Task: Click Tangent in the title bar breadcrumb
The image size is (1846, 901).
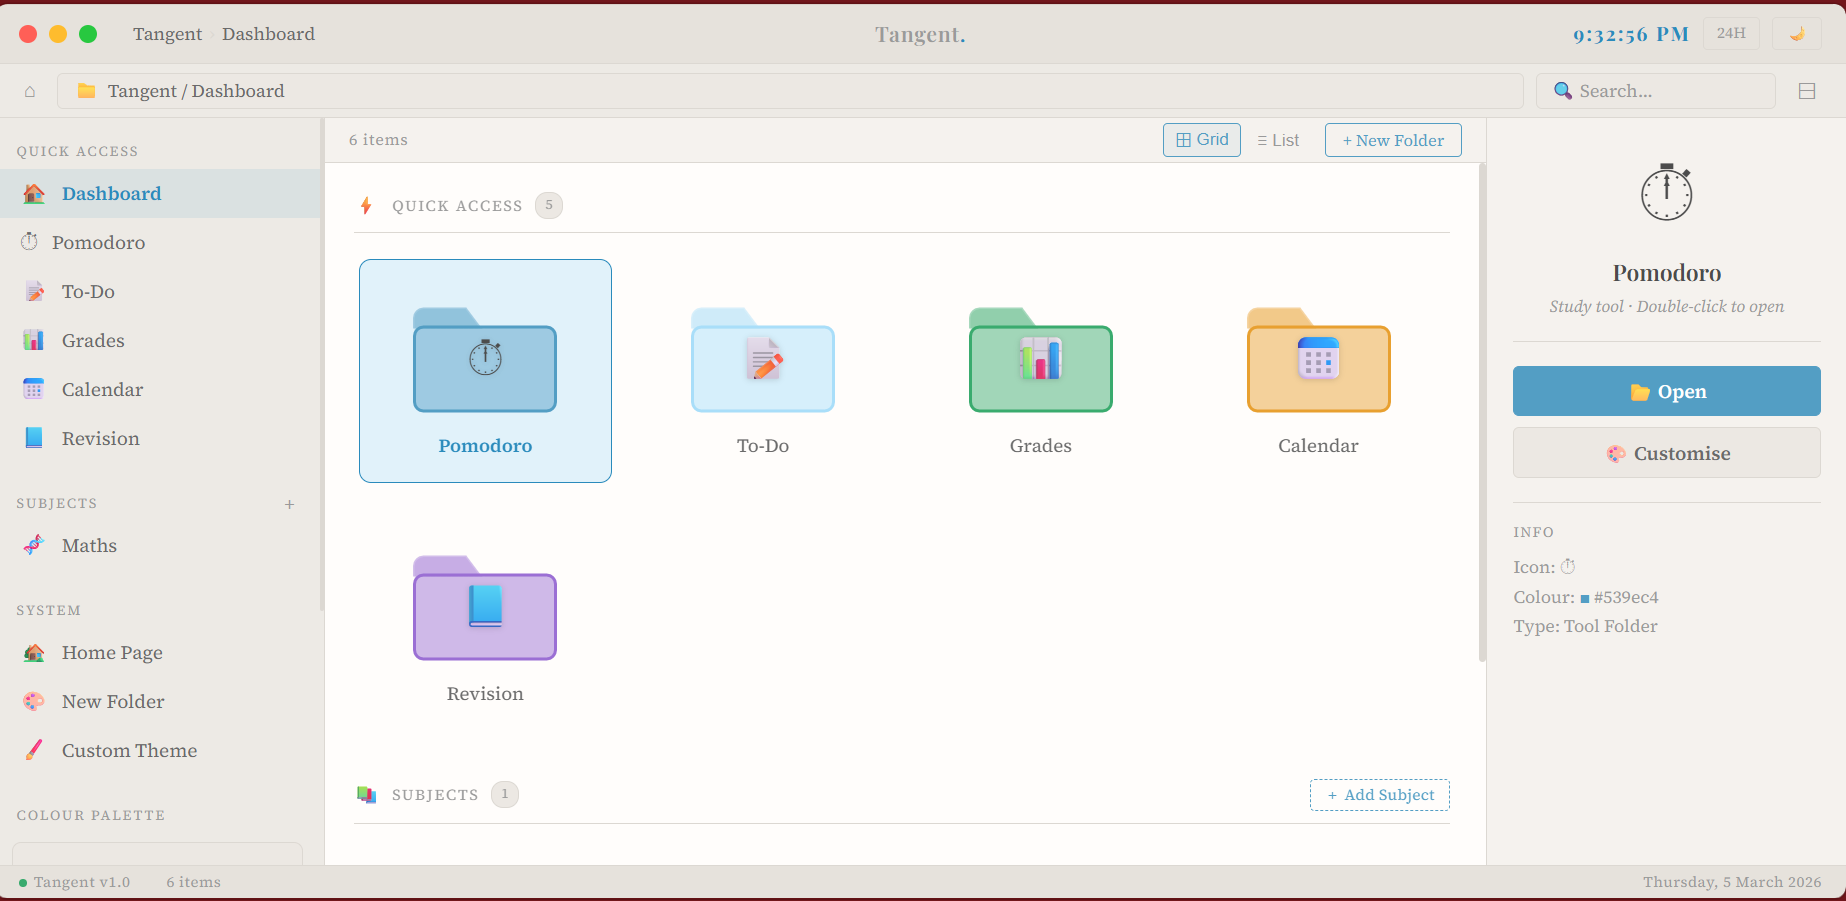Action: pos(167,34)
